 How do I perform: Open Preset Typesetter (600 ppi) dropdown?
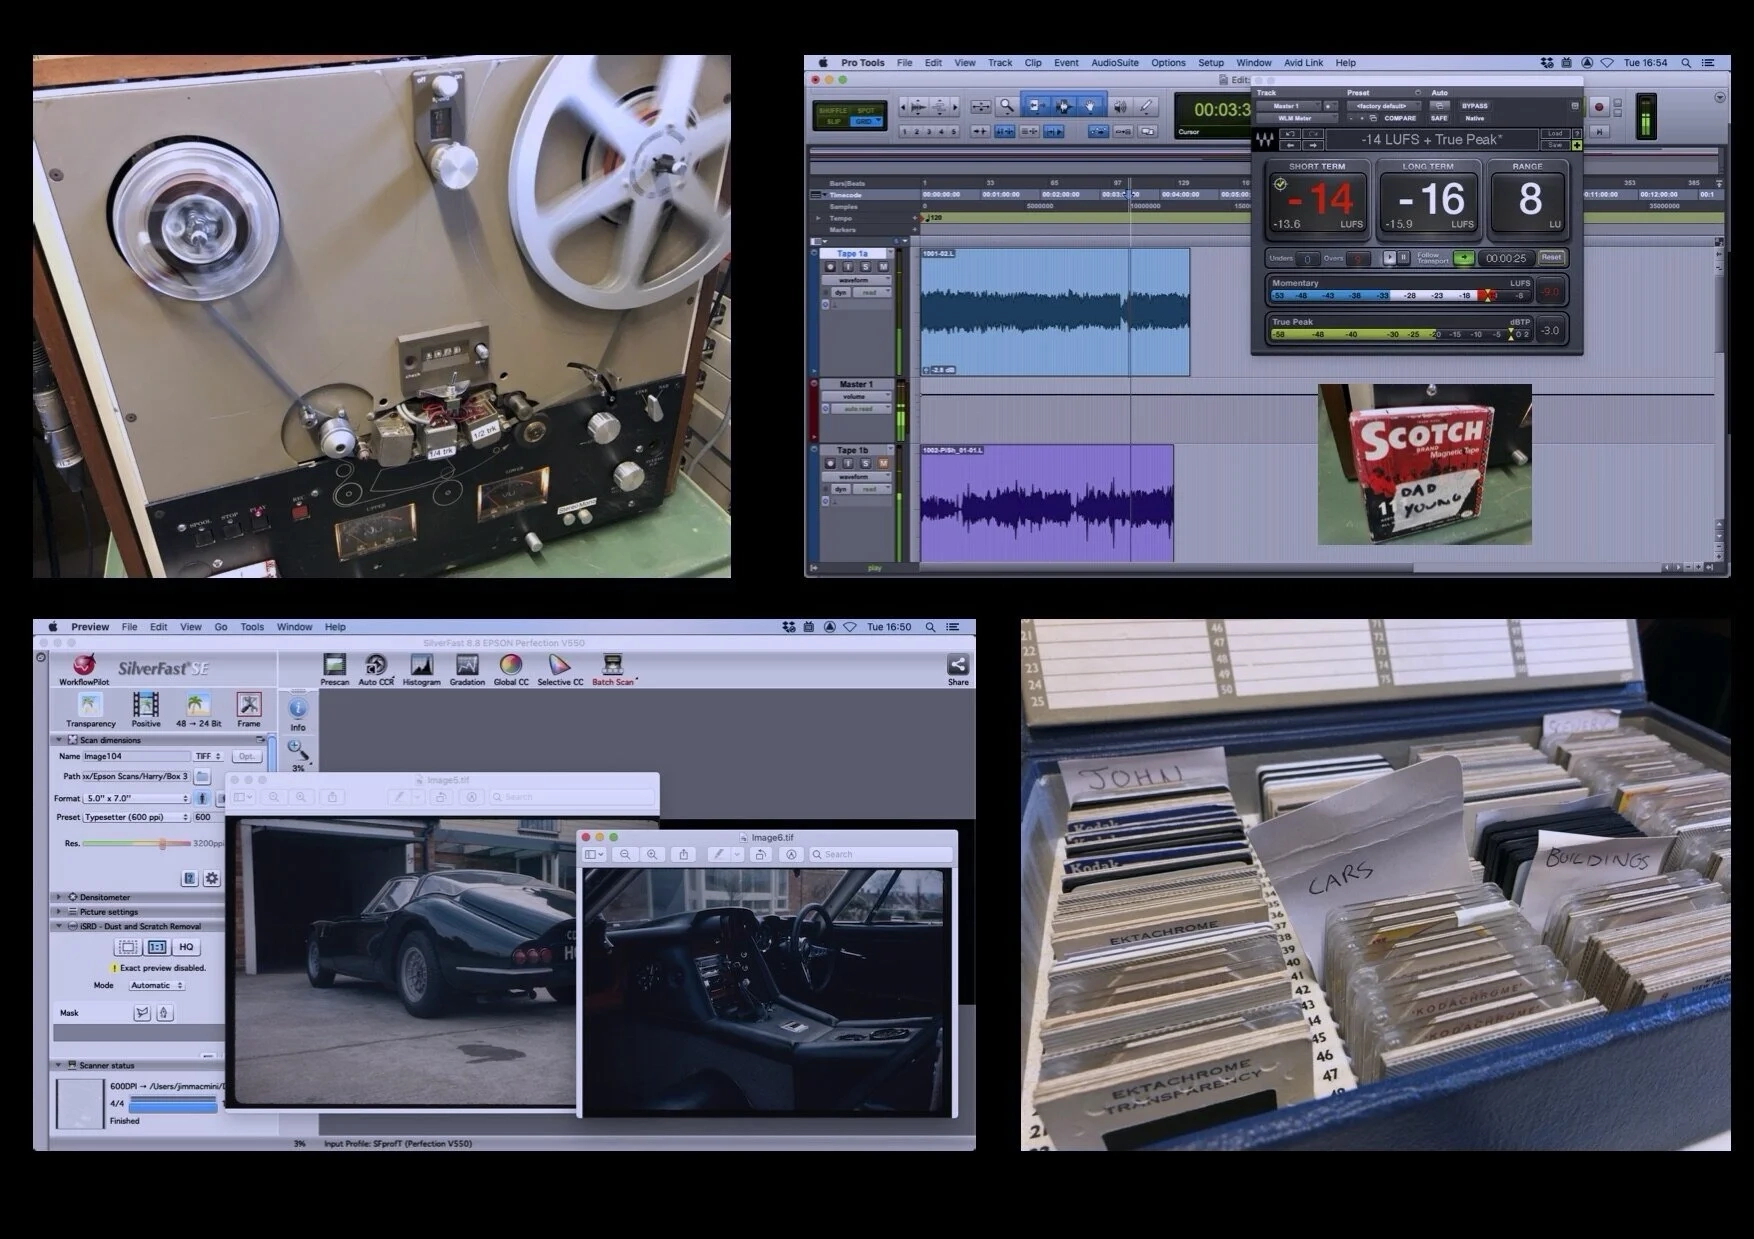pyautogui.click(x=136, y=817)
